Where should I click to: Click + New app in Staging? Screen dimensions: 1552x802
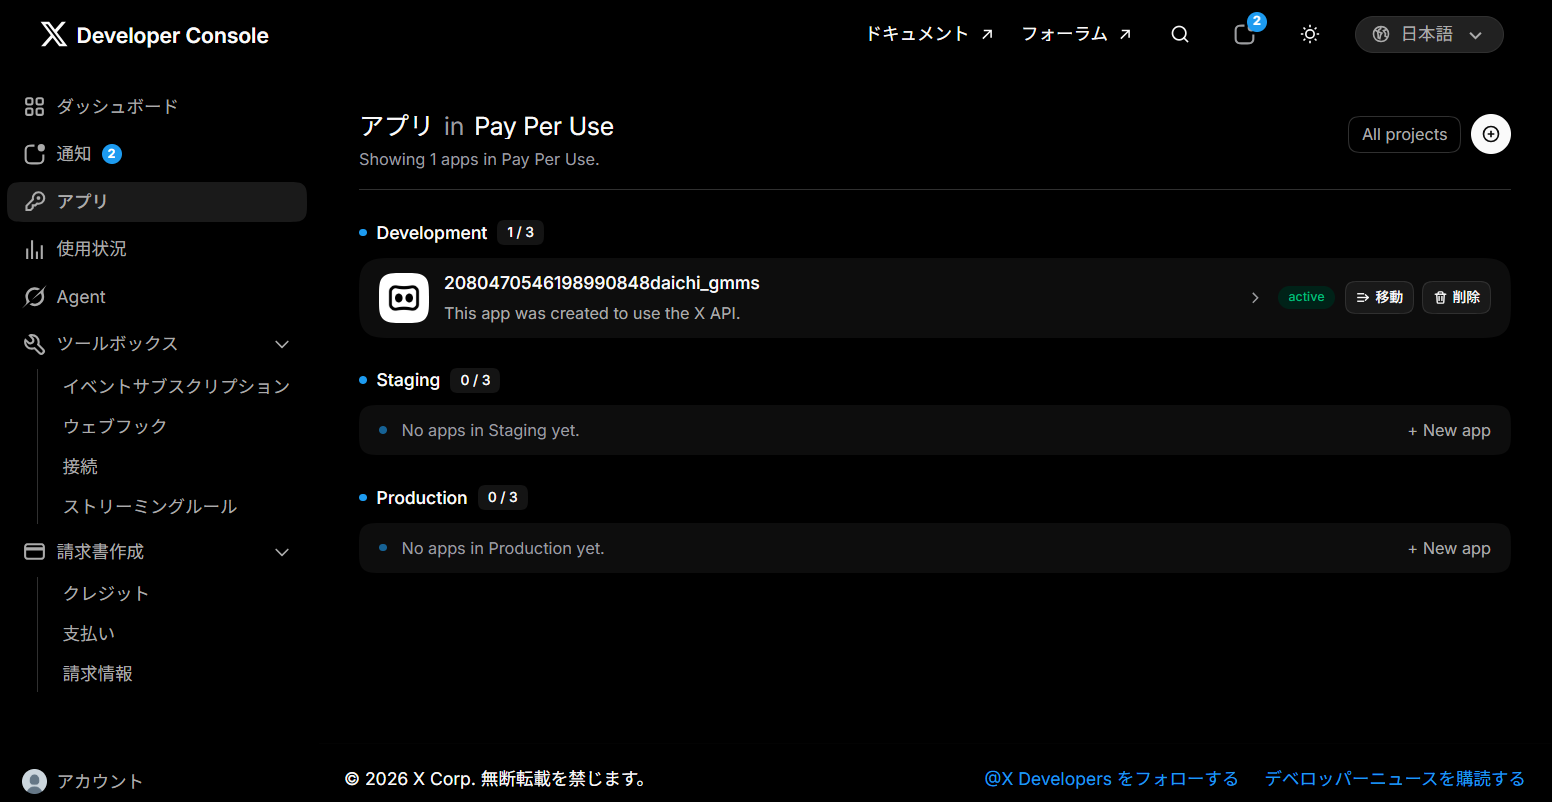[1449, 430]
